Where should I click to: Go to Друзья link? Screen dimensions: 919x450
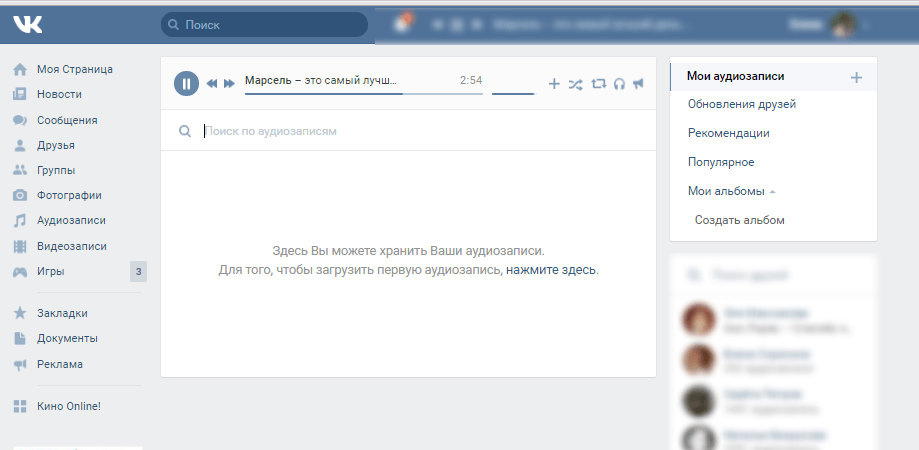(56, 145)
